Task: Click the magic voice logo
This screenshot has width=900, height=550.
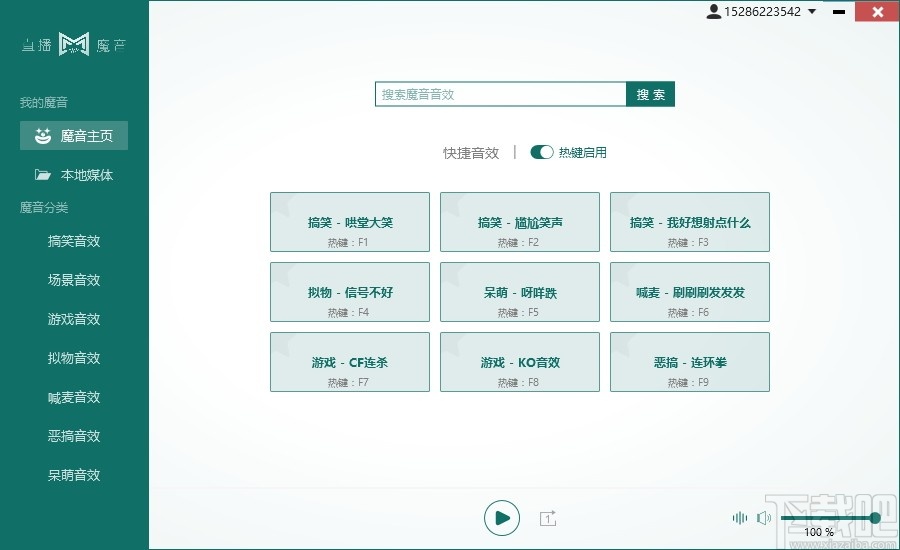Action: pos(74,44)
